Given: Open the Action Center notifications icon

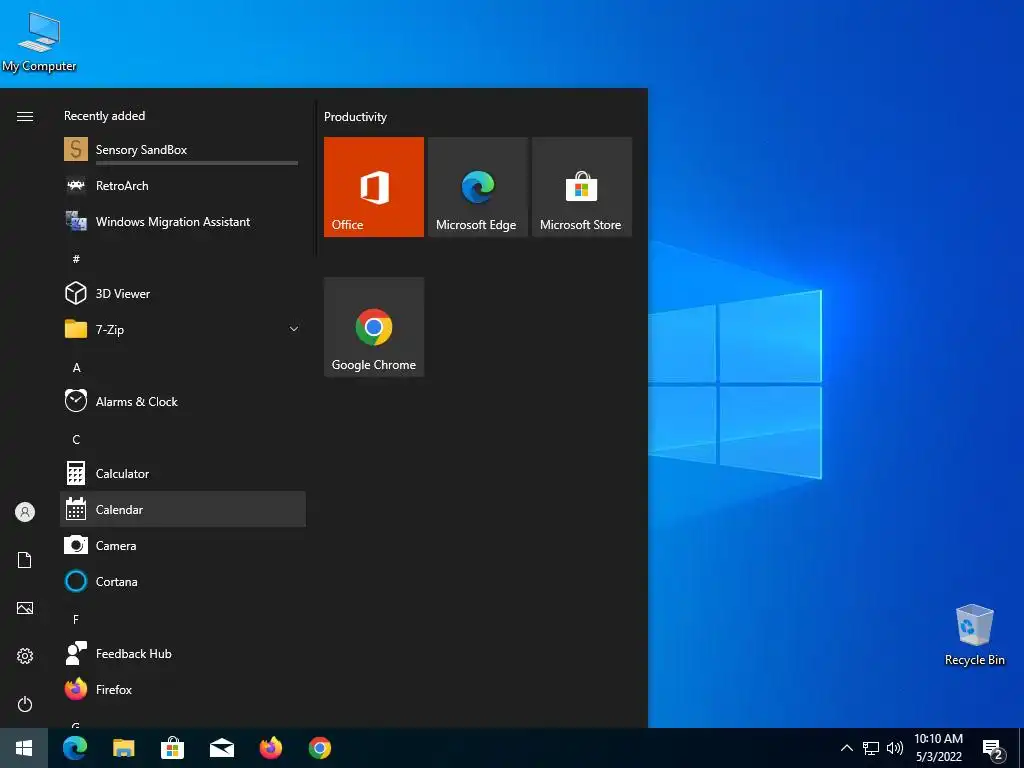Looking at the screenshot, I should [993, 749].
